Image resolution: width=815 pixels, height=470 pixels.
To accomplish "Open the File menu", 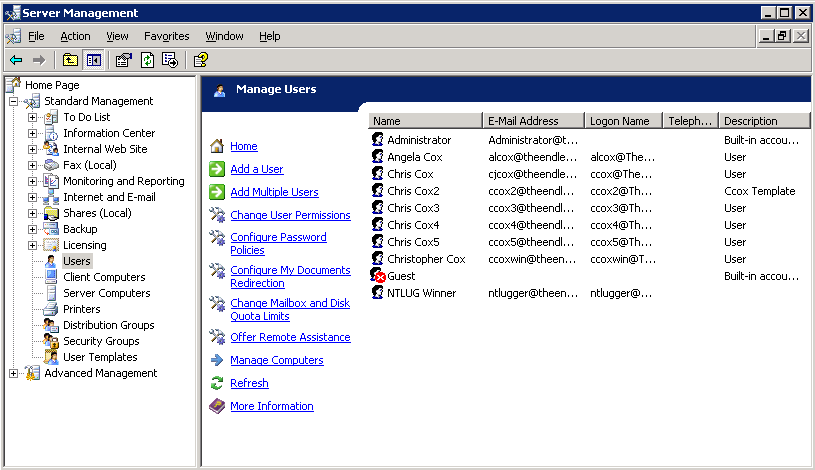I will pyautogui.click(x=36, y=36).
